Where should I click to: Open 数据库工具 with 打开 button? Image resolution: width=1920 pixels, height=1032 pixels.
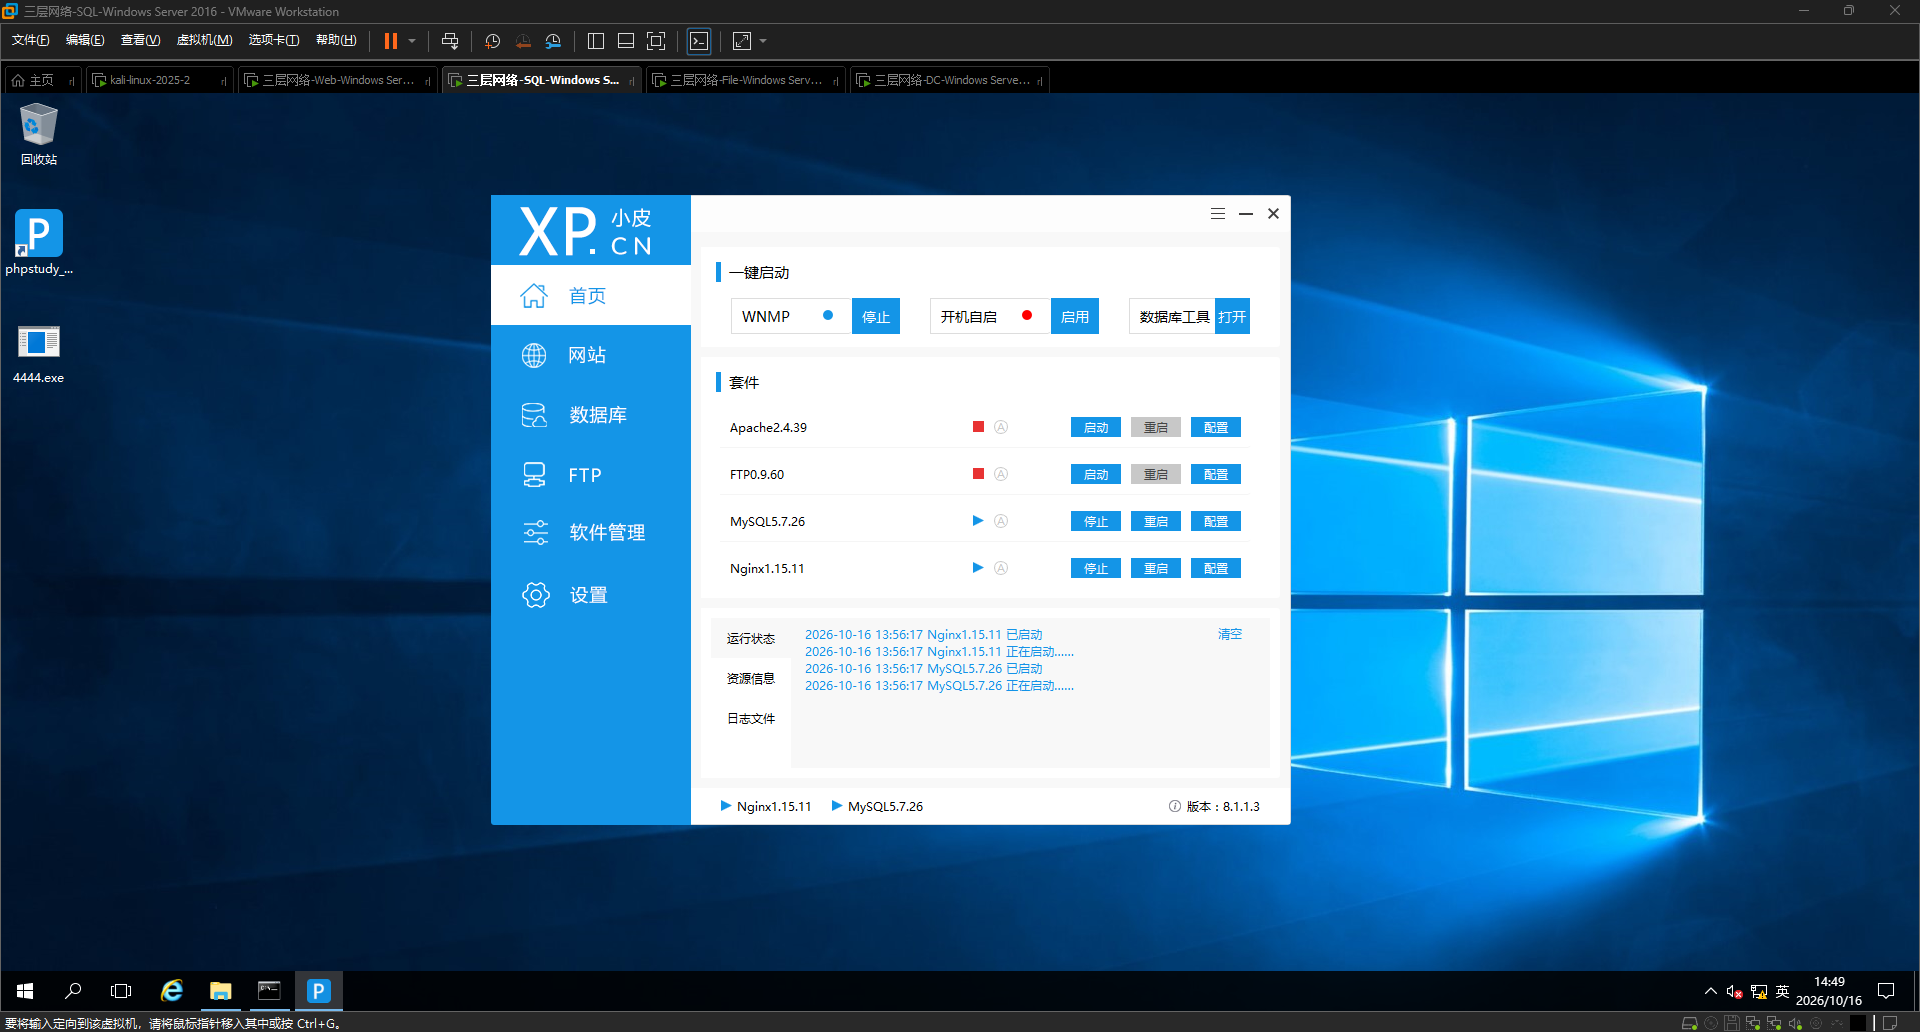[1232, 316]
